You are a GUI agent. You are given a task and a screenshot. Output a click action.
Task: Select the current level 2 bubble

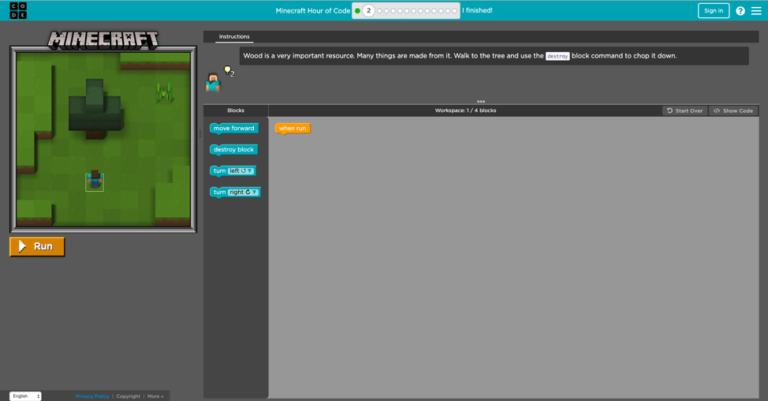pos(368,10)
